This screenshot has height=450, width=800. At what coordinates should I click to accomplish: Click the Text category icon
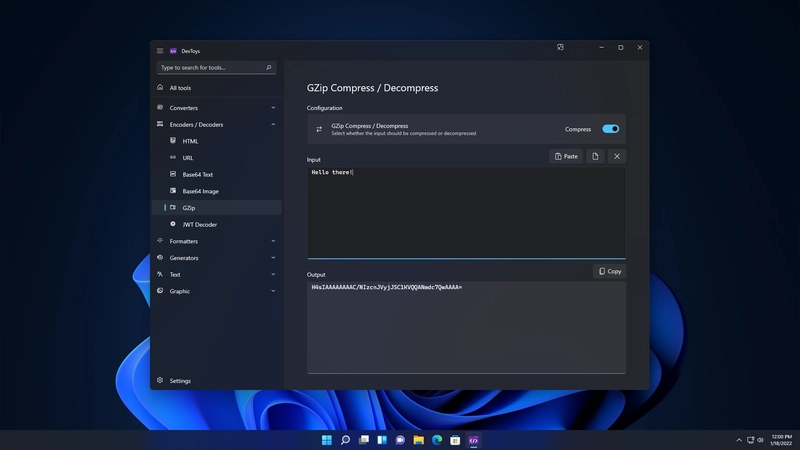tap(160, 274)
